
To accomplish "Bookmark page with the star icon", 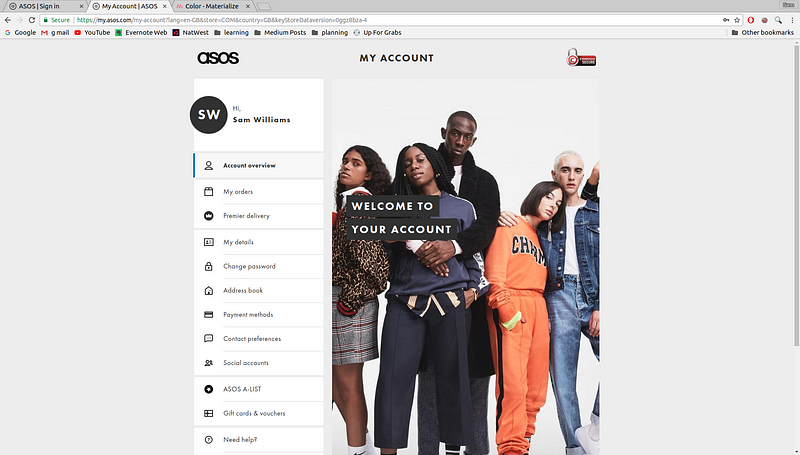I will [737, 20].
